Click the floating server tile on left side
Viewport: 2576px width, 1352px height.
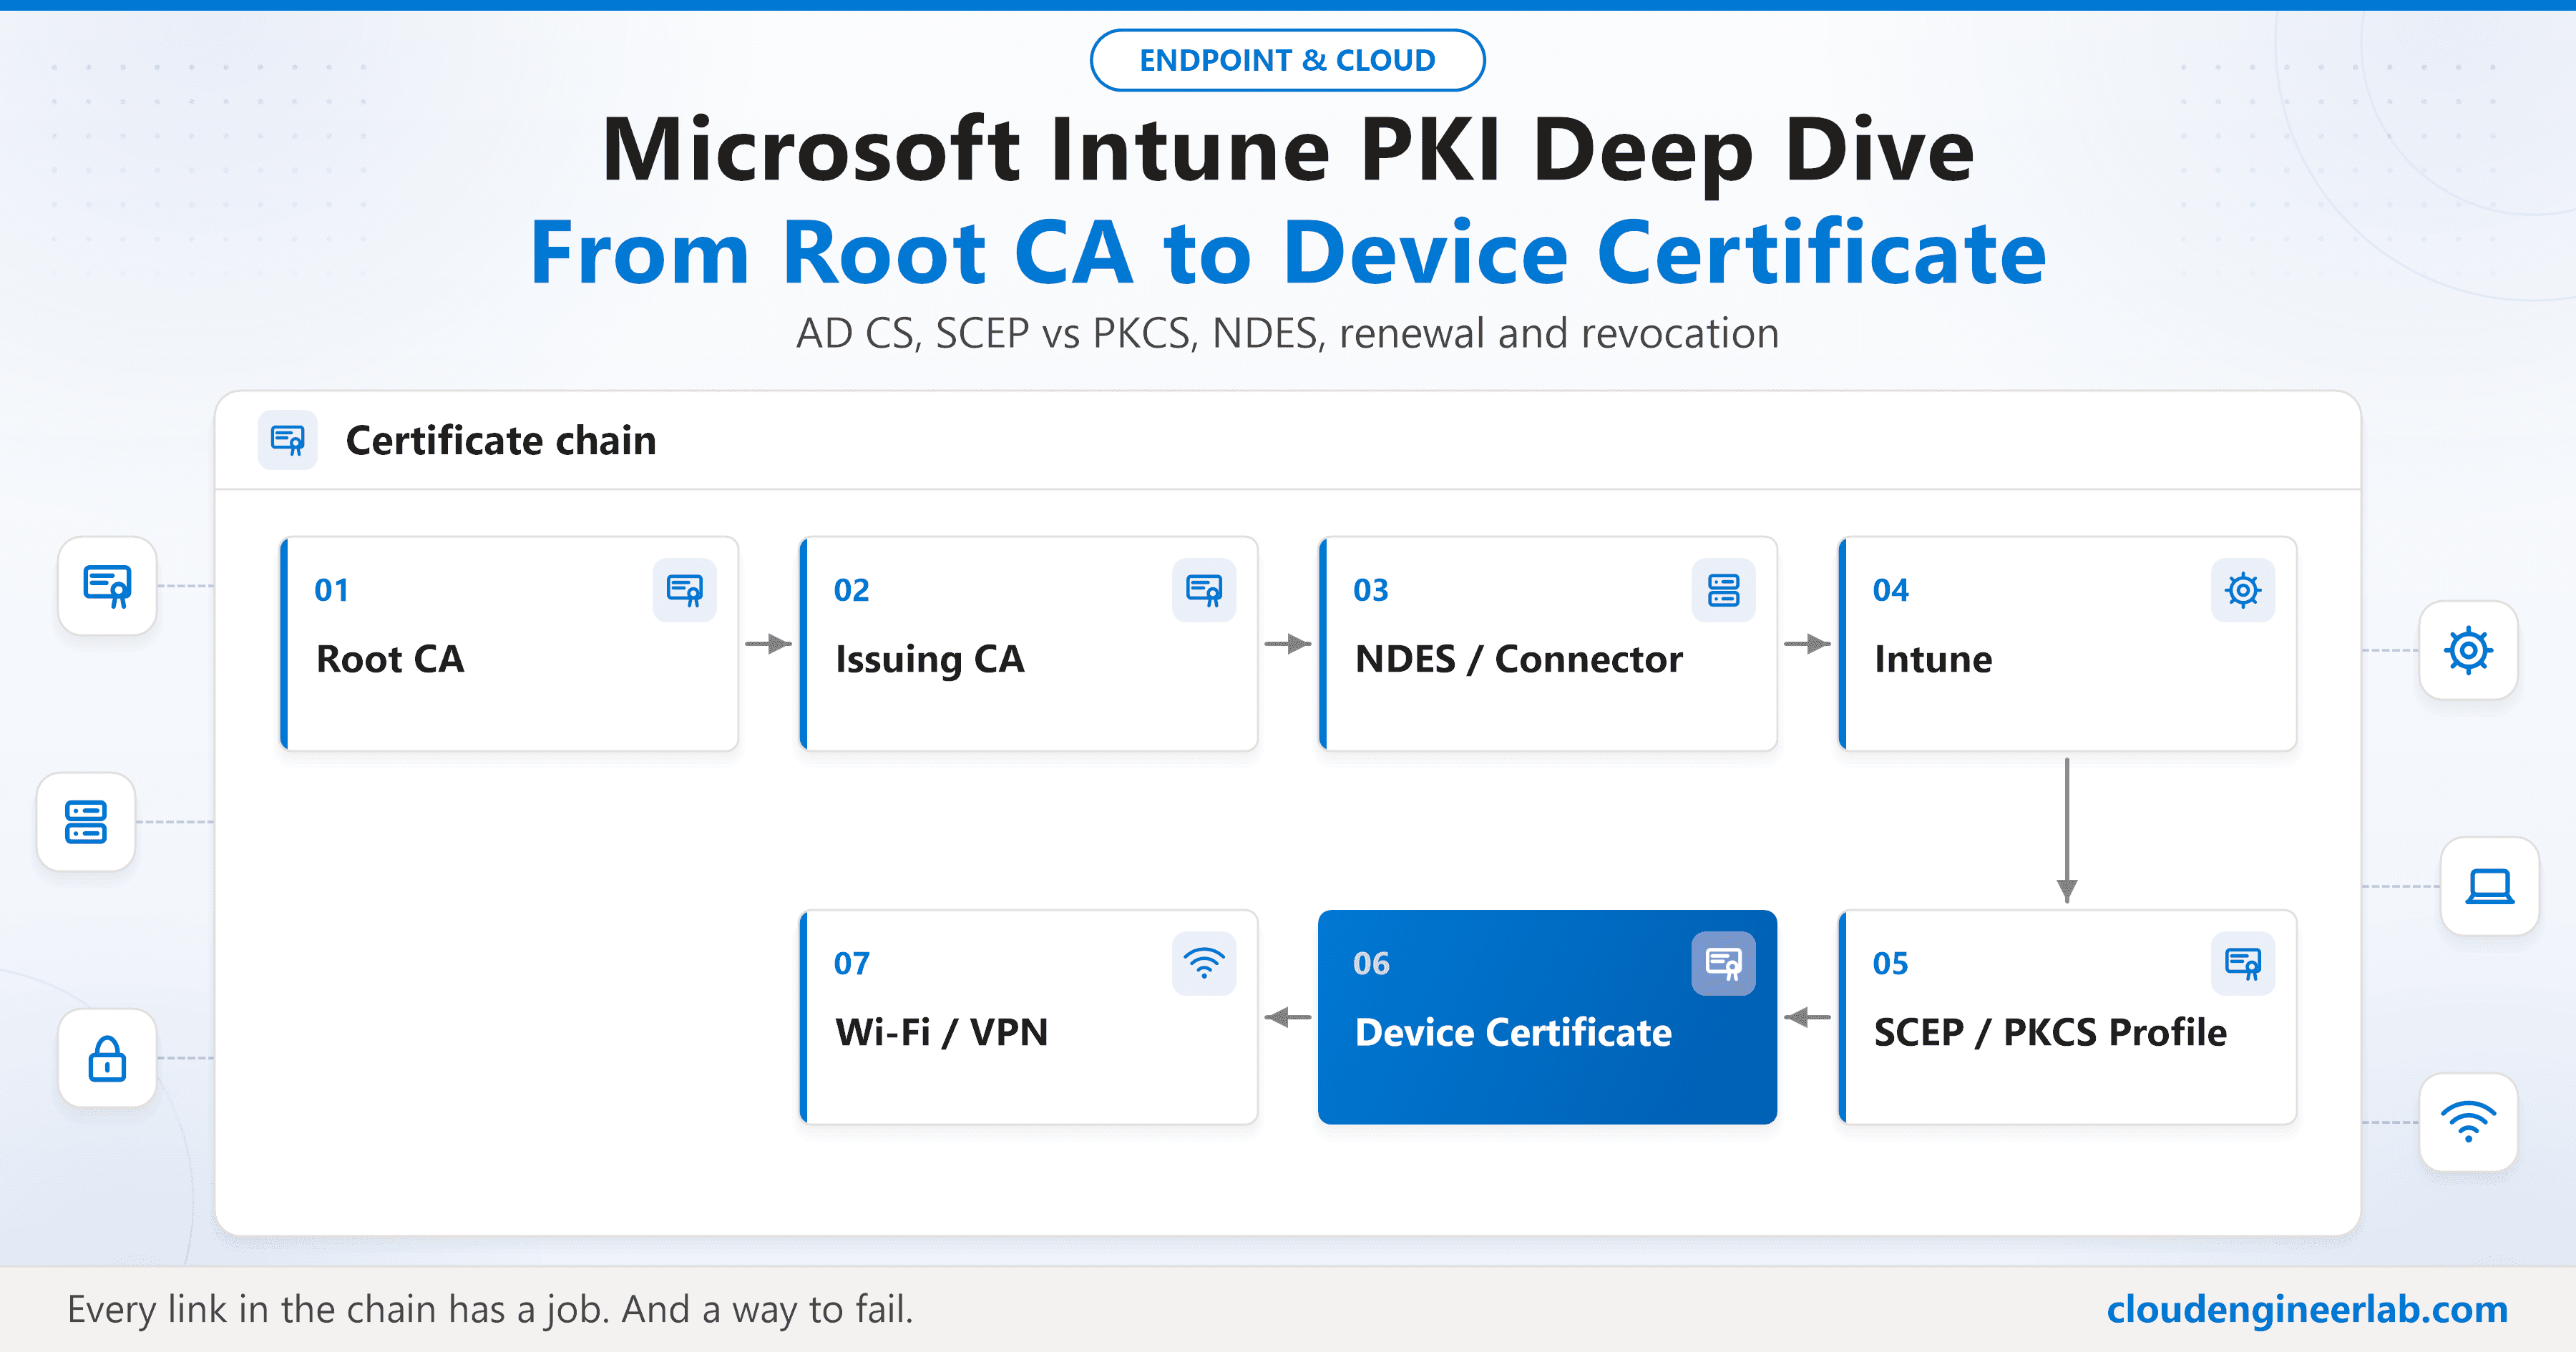pyautogui.click(x=86, y=822)
